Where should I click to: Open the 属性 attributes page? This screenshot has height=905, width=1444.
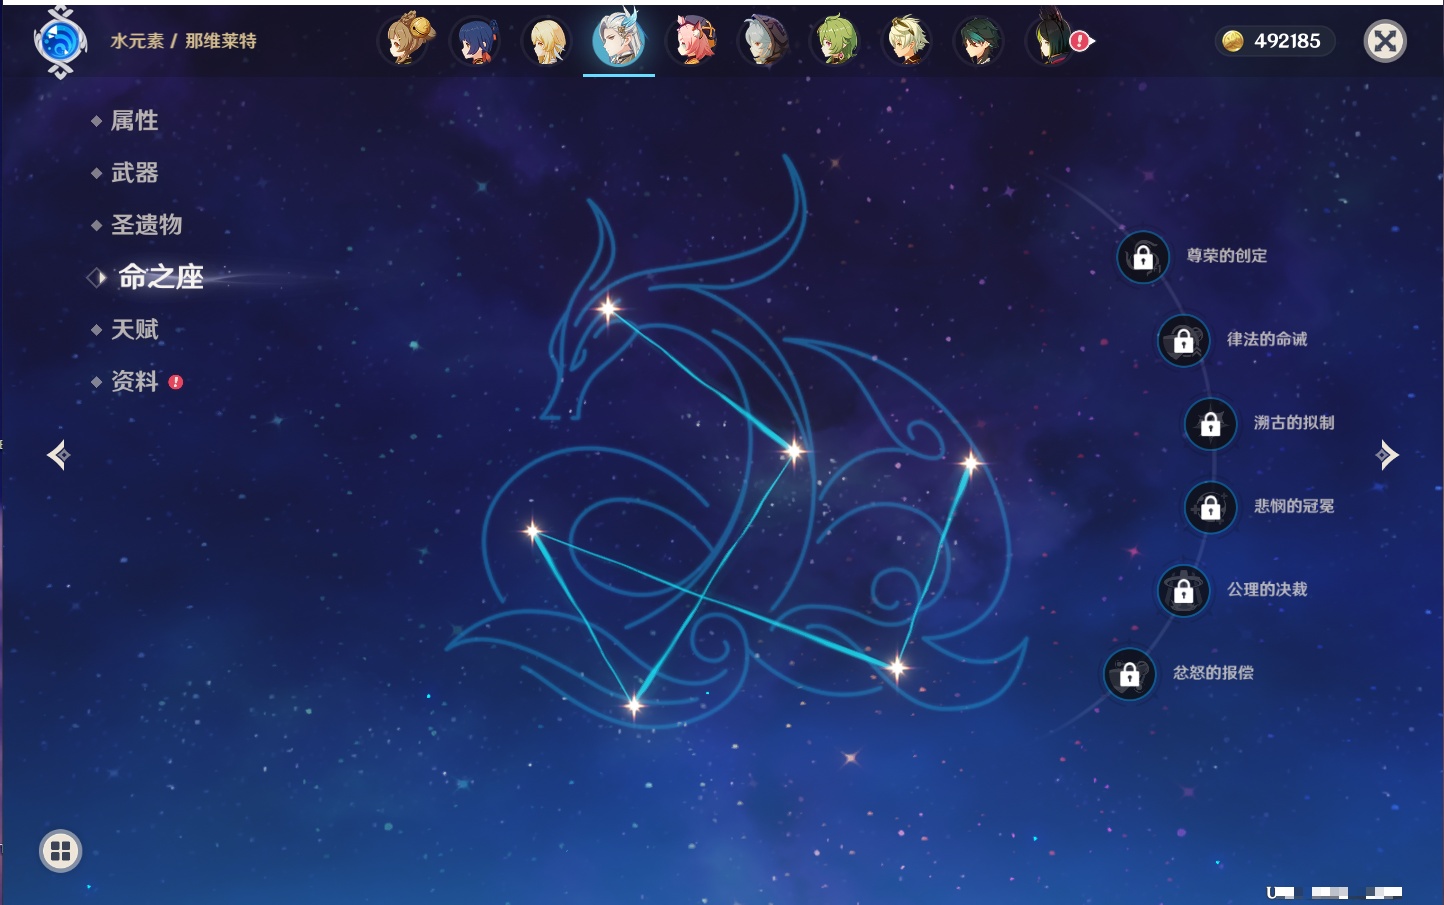click(x=134, y=121)
